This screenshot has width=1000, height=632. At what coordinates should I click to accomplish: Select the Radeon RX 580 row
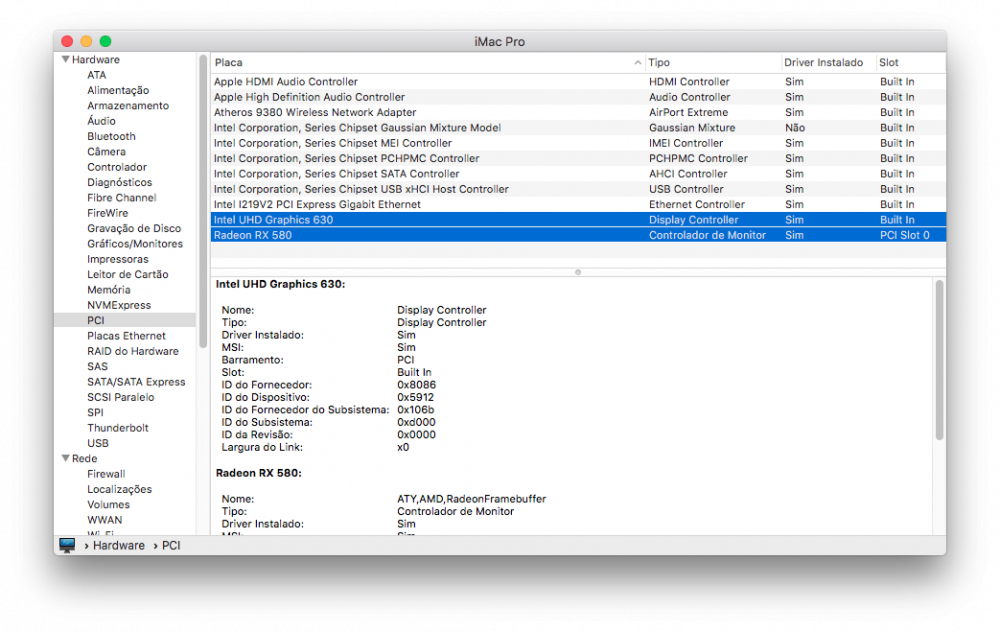pos(578,235)
